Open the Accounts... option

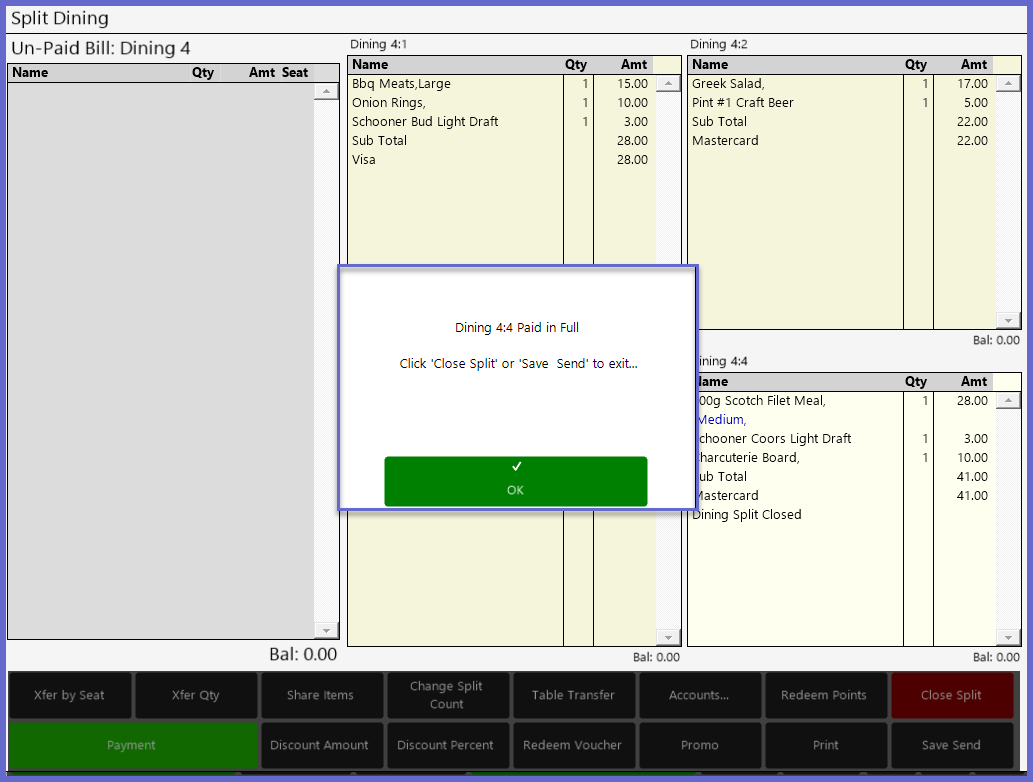(x=699, y=695)
